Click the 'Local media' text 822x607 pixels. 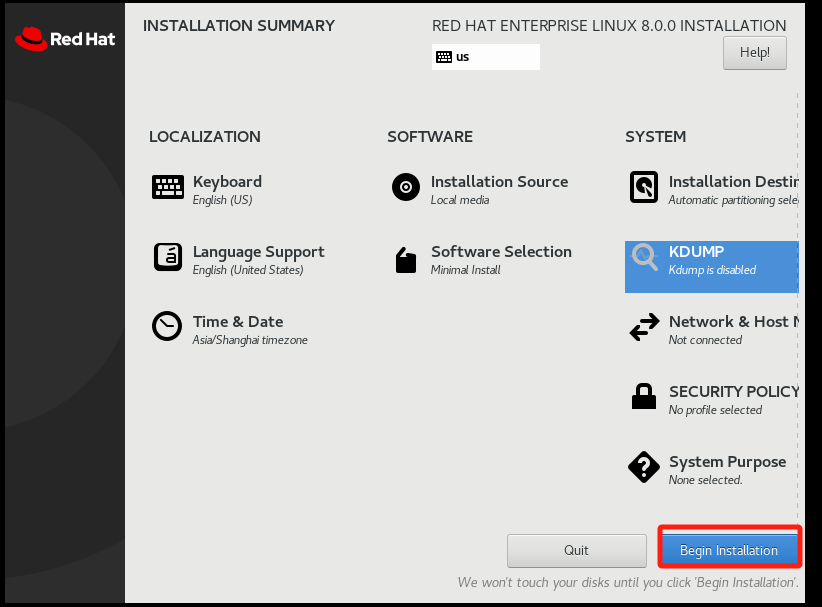[x=460, y=200]
